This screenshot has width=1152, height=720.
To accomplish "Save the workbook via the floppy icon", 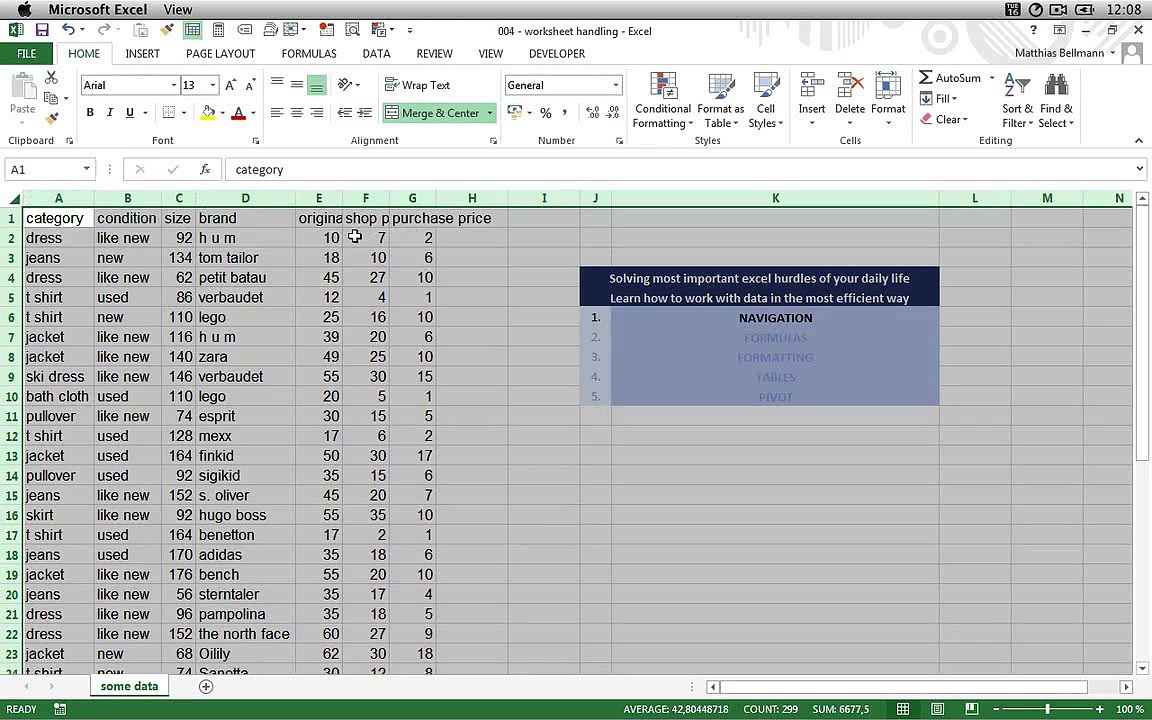I will (42, 30).
